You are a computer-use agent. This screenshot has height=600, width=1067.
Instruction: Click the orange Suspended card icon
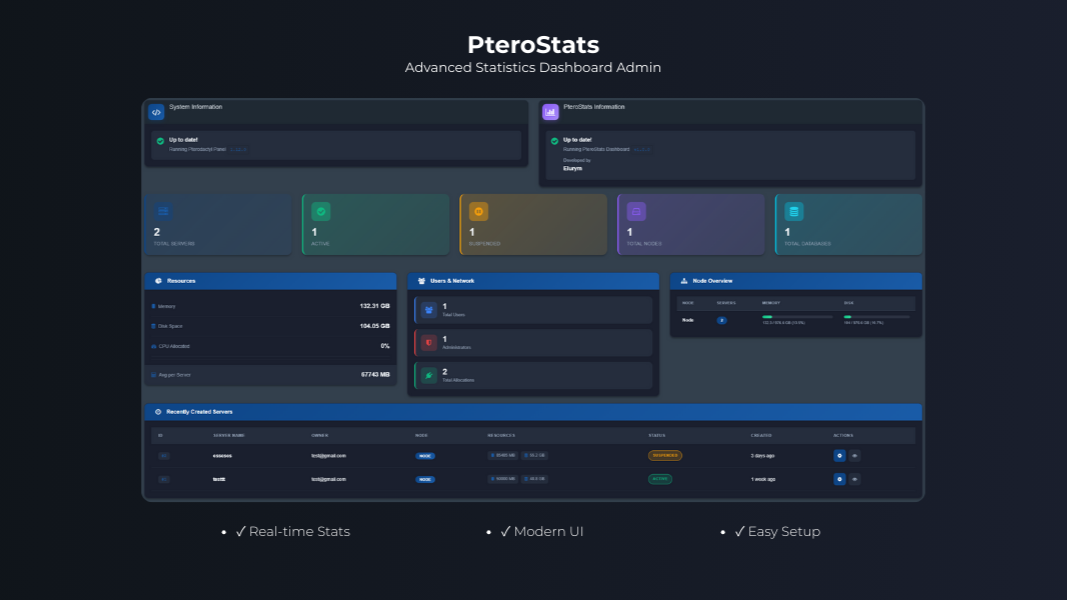point(478,211)
